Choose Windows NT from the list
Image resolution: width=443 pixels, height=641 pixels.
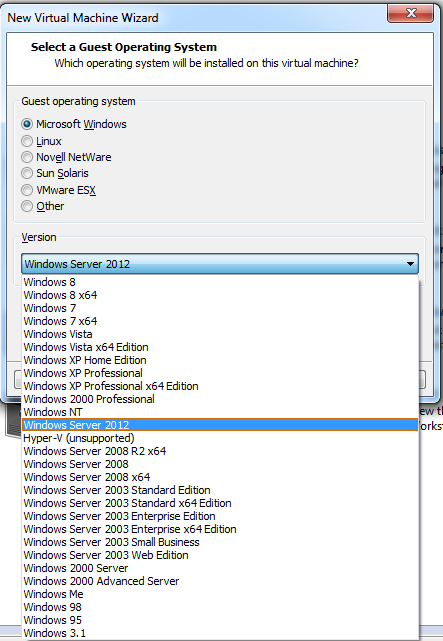click(220, 412)
